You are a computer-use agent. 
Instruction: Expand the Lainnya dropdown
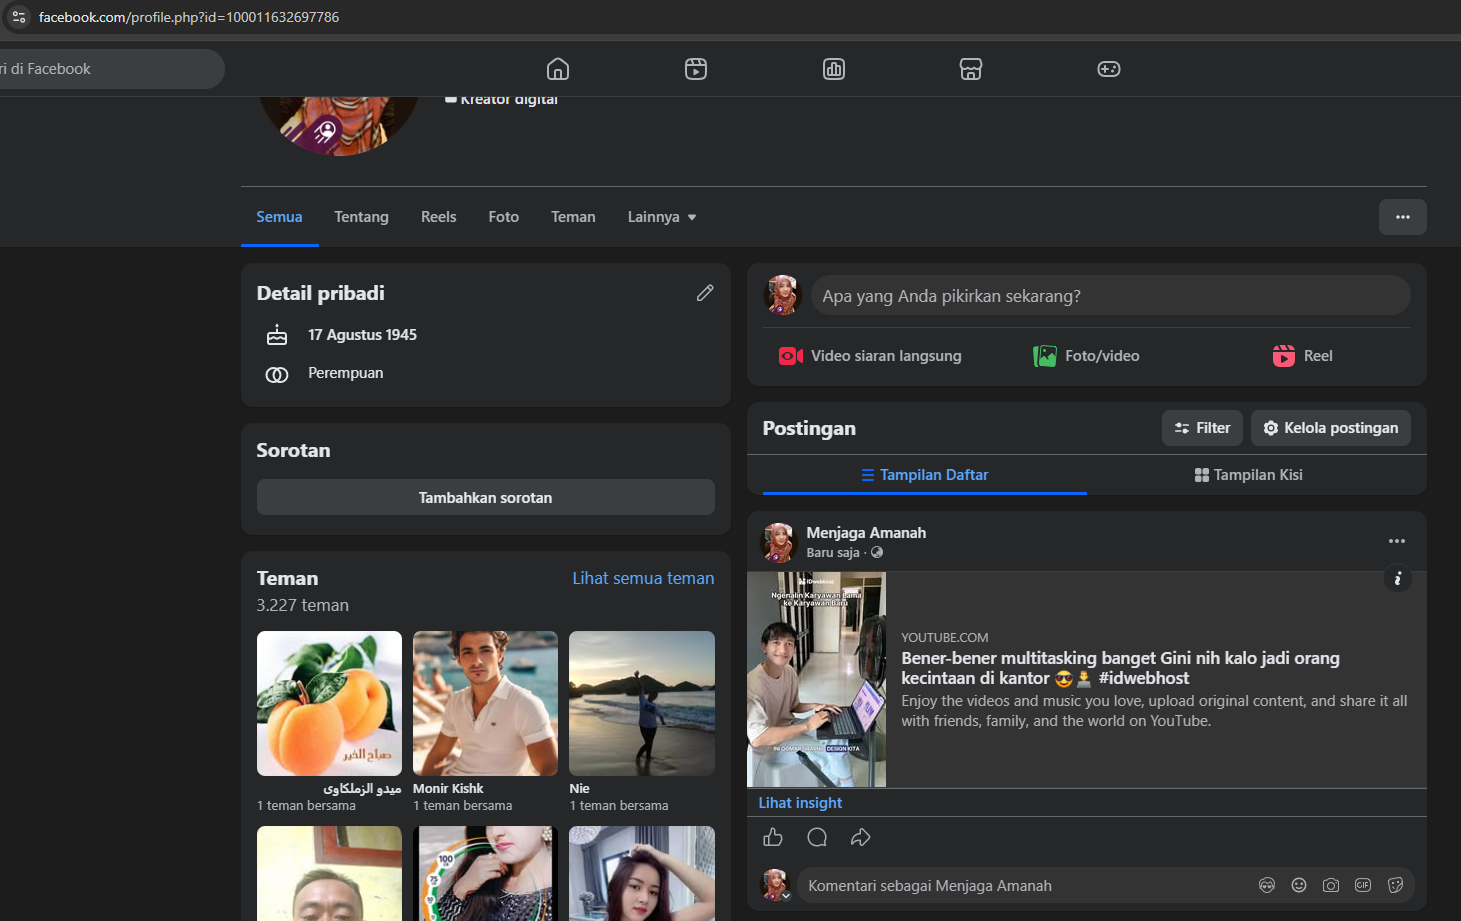pyautogui.click(x=662, y=217)
